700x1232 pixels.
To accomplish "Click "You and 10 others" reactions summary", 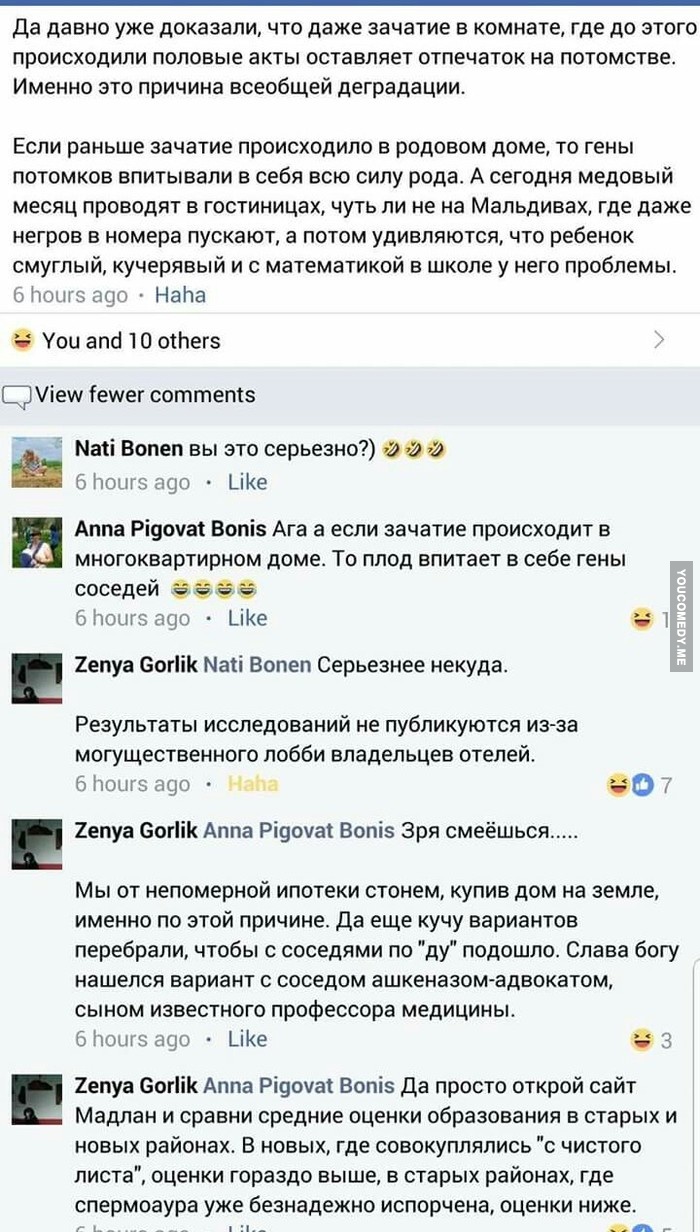I will click(x=116, y=341).
